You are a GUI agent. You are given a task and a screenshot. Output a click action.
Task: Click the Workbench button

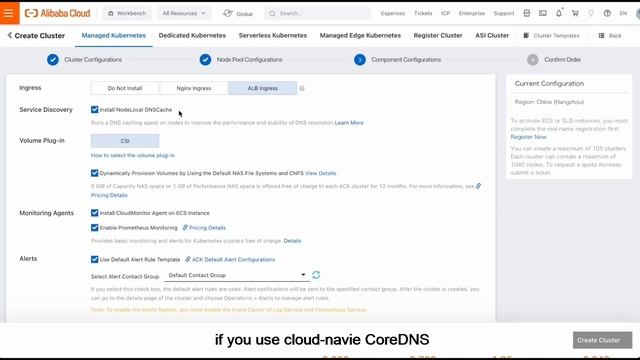point(127,13)
